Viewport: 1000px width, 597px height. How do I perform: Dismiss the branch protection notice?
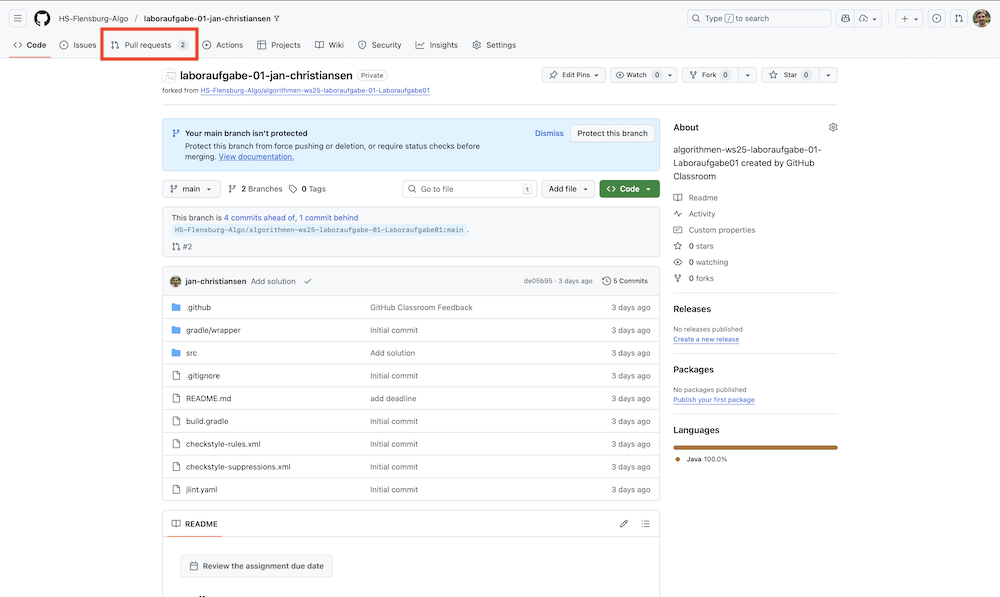point(549,133)
